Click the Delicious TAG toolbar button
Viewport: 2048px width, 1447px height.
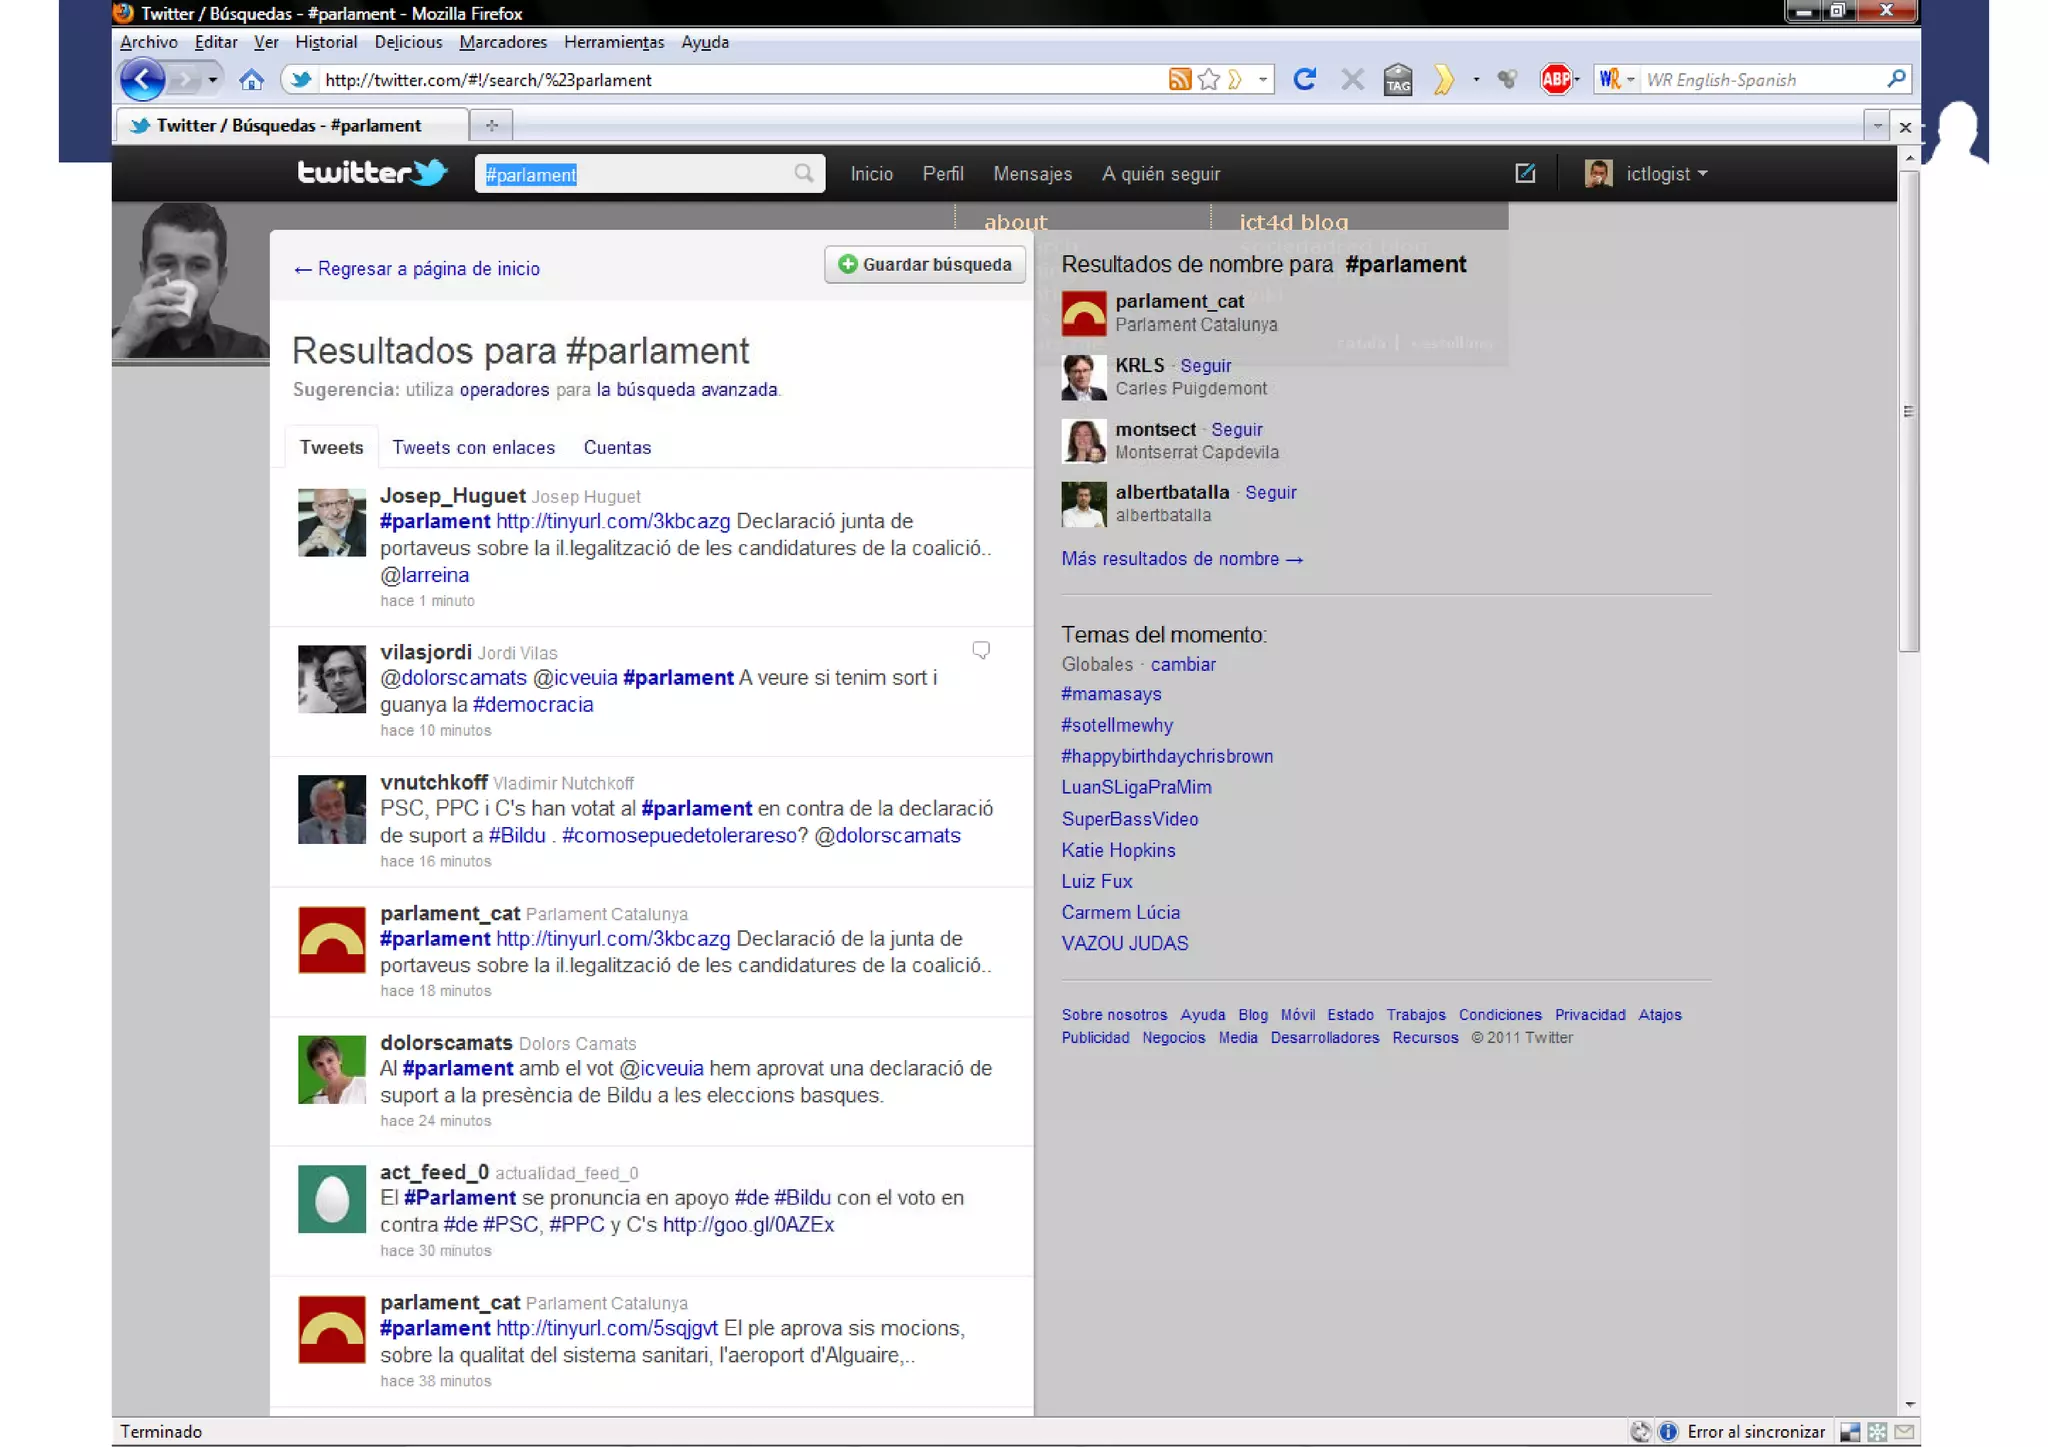click(x=1397, y=80)
